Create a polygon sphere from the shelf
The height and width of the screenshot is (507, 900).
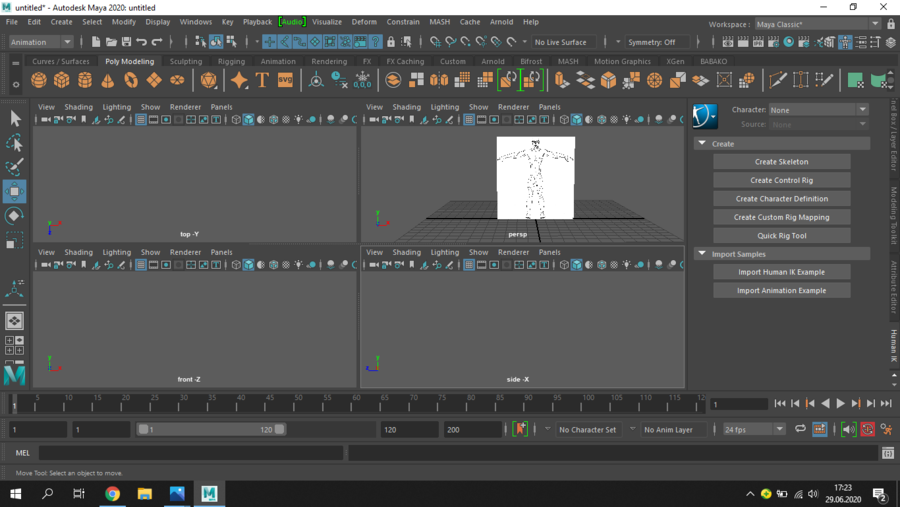click(x=39, y=80)
